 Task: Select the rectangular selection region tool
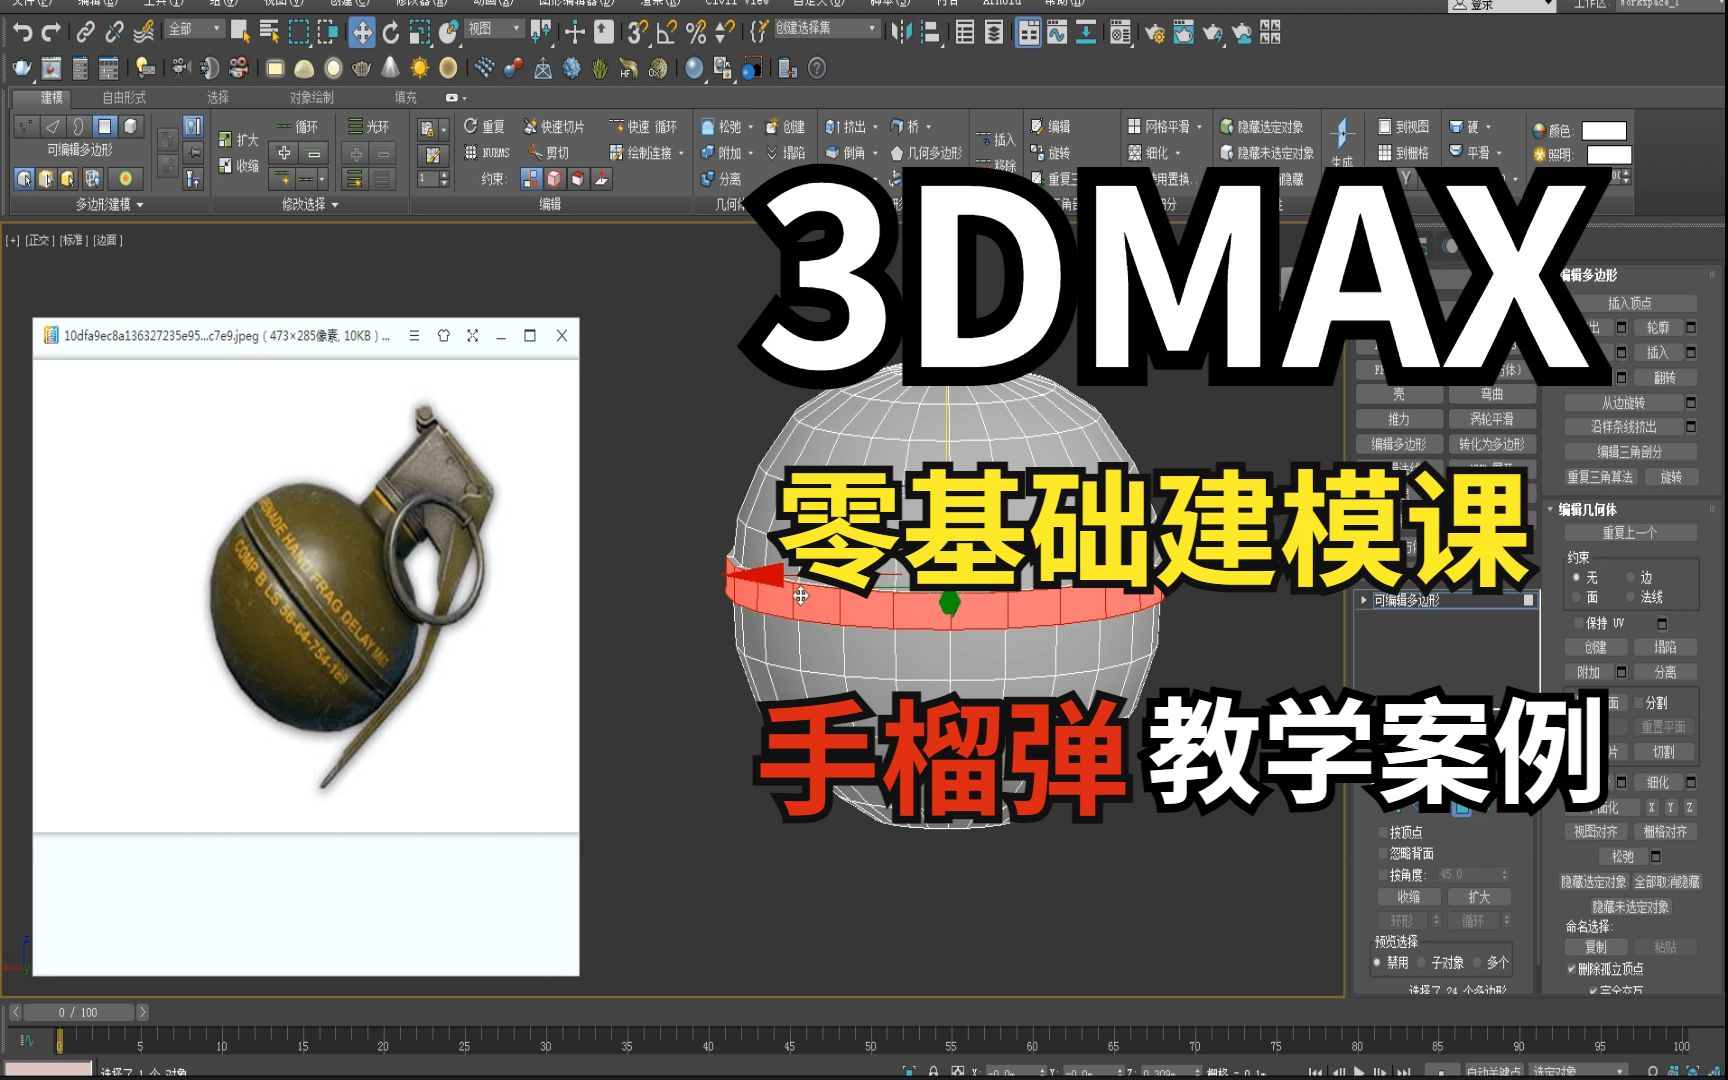coord(298,33)
